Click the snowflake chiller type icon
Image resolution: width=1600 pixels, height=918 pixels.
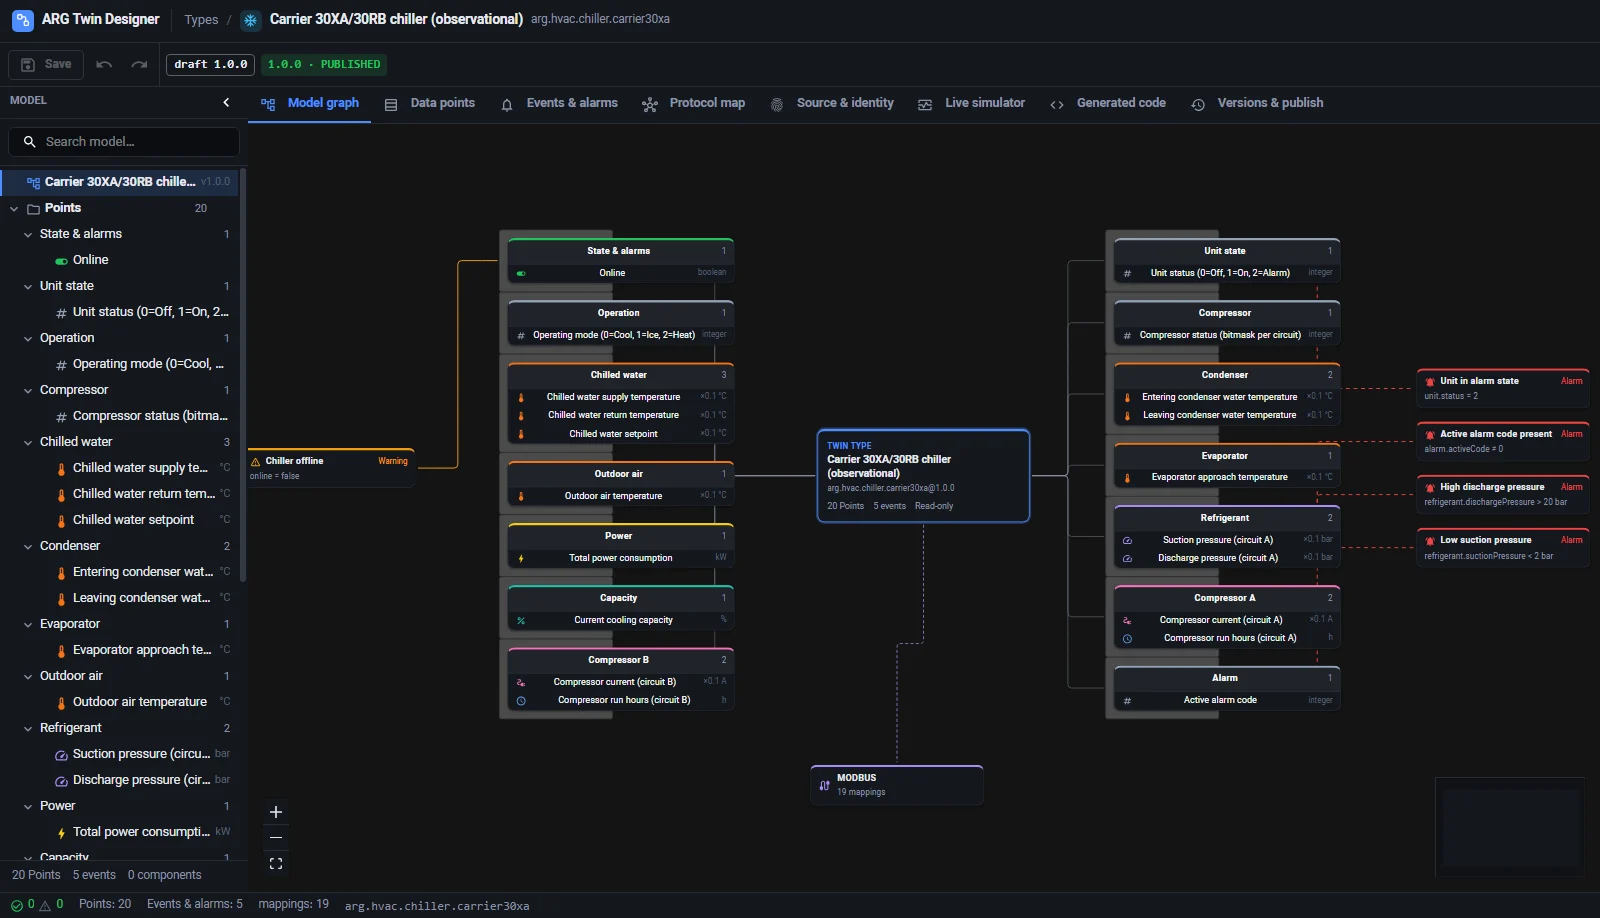[x=251, y=20]
